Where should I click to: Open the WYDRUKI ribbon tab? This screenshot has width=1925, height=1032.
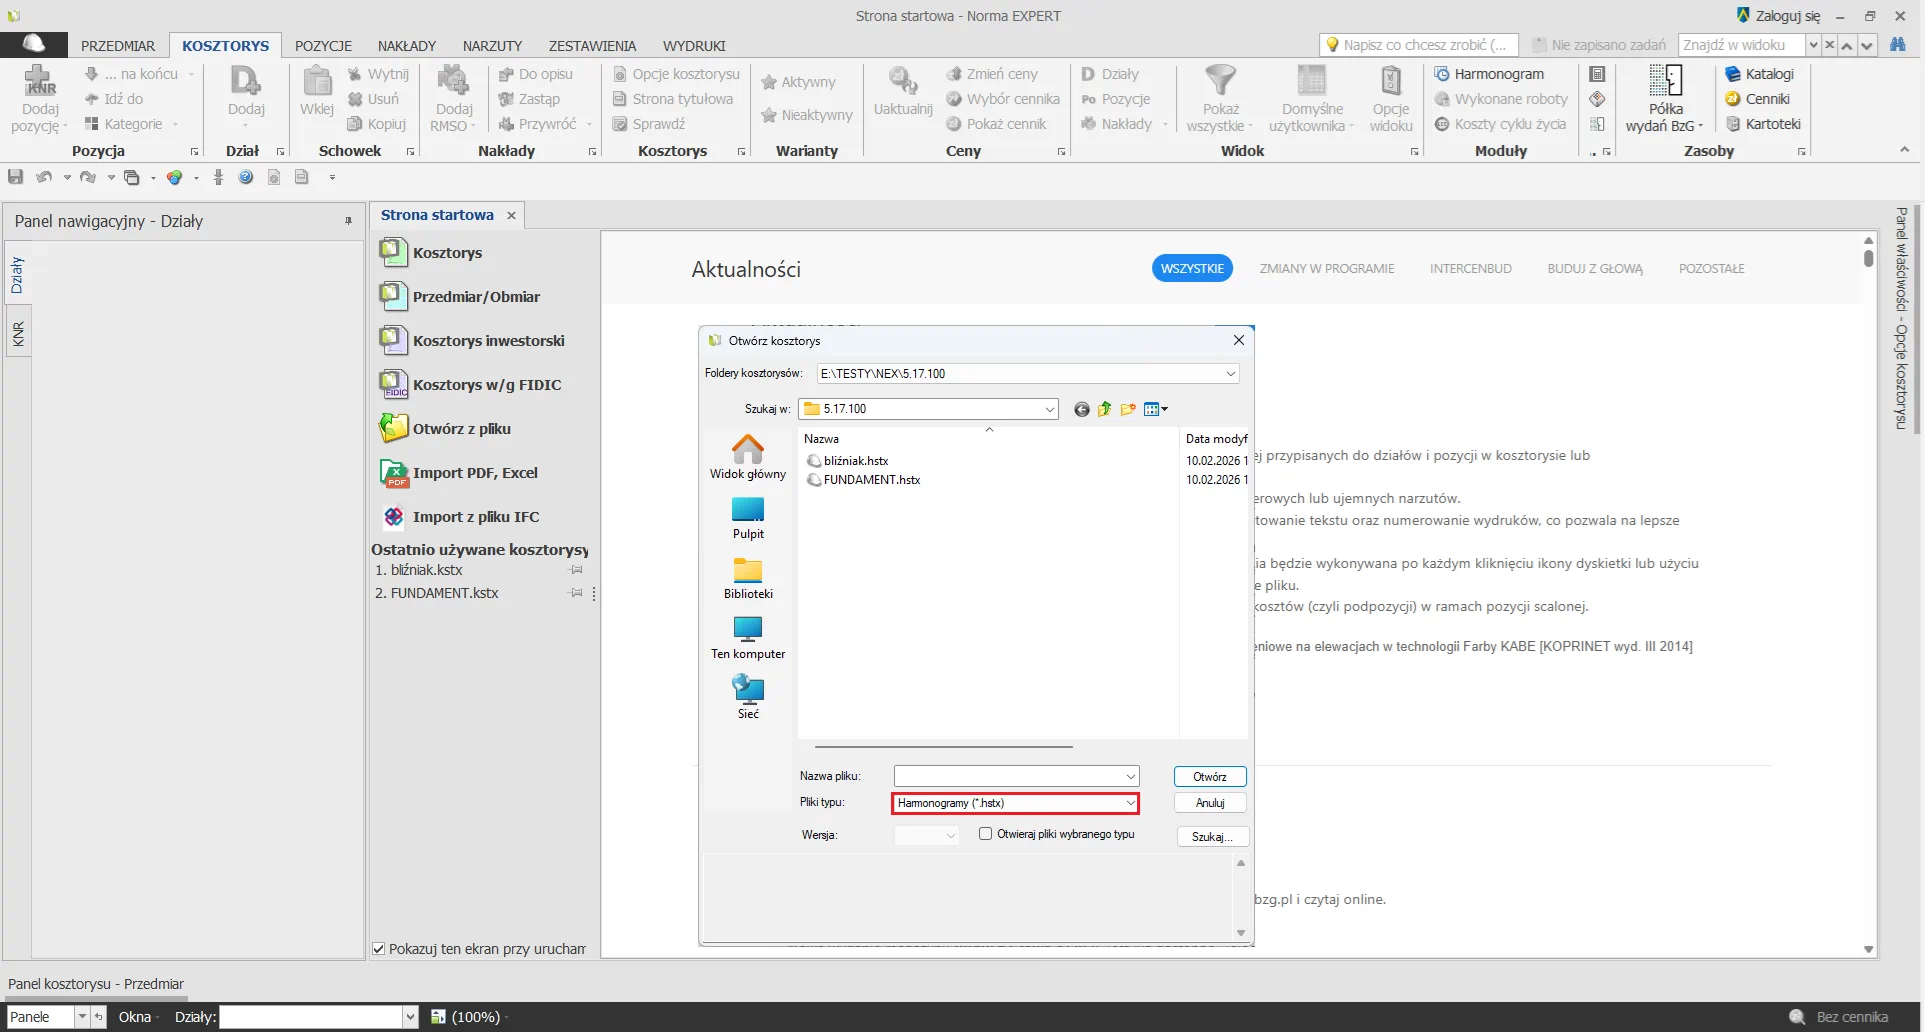point(694,46)
